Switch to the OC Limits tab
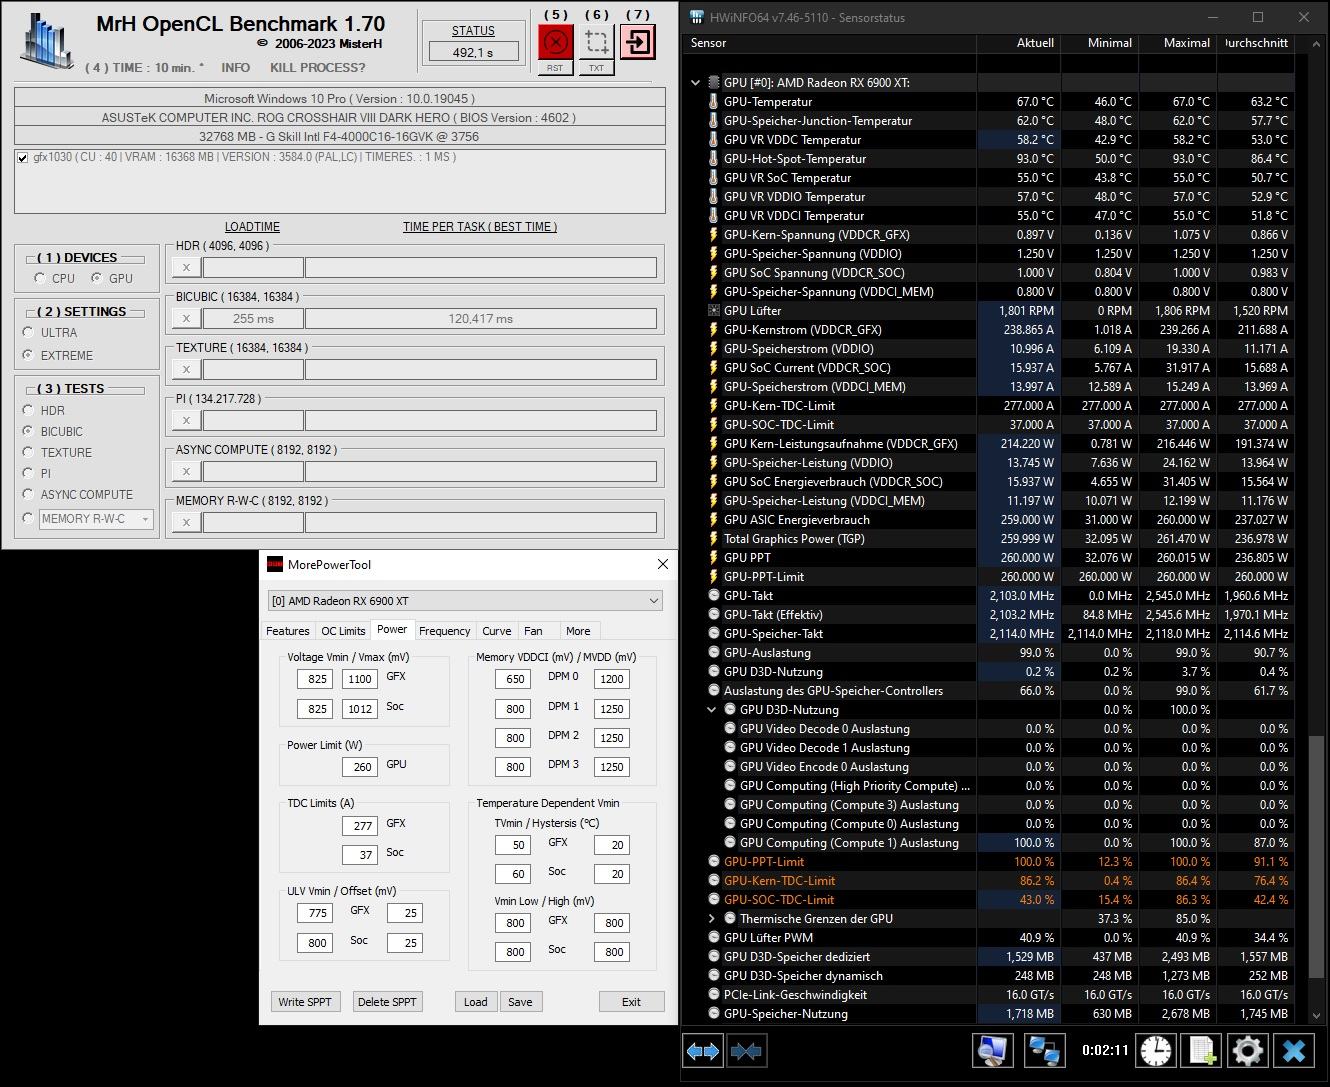 [343, 631]
